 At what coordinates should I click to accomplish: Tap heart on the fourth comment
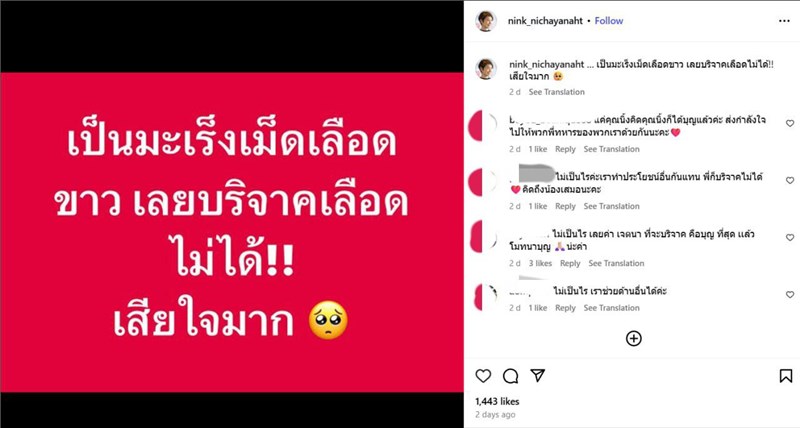point(790,295)
